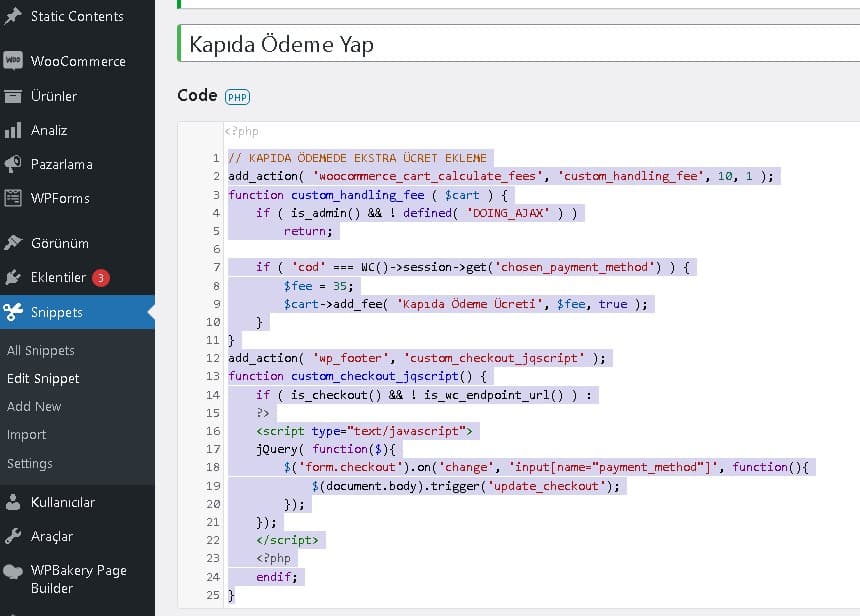Go to All Snippets
The image size is (860, 616).
tap(41, 351)
